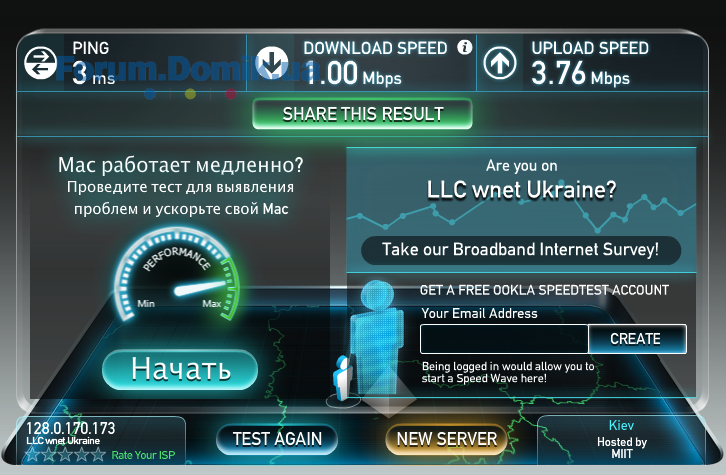Click the Test Again button
Screen dimensions: 726x475
[x=277, y=439]
